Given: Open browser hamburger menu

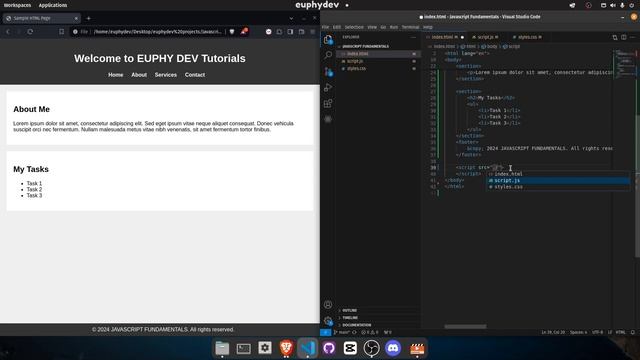Looking at the screenshot, I should 313,31.
